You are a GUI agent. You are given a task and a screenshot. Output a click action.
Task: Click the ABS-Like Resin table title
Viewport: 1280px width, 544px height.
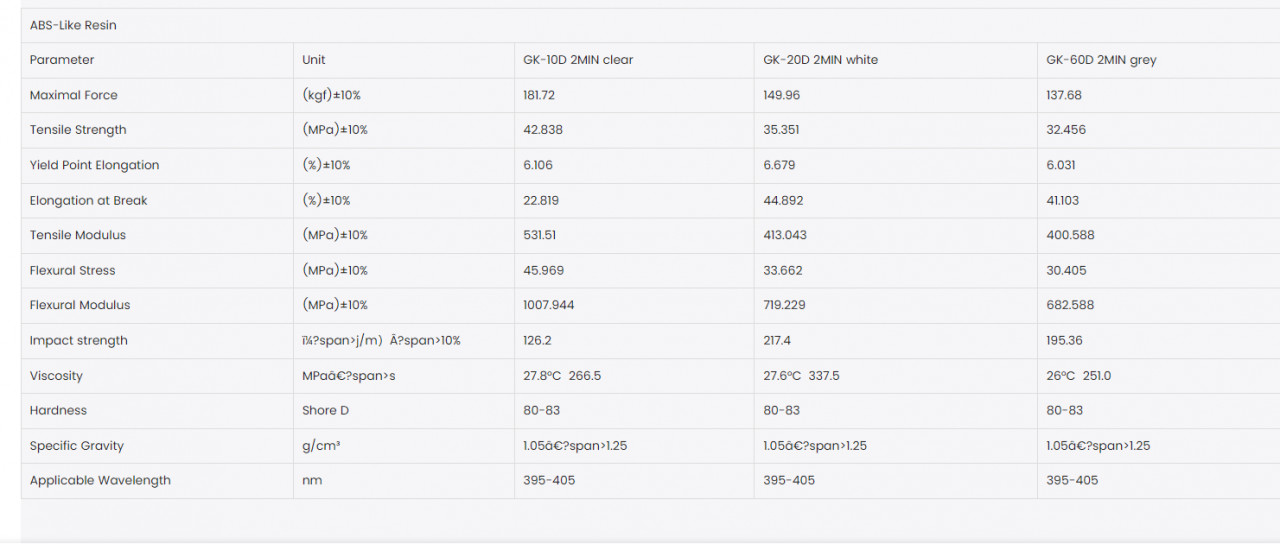(x=73, y=25)
